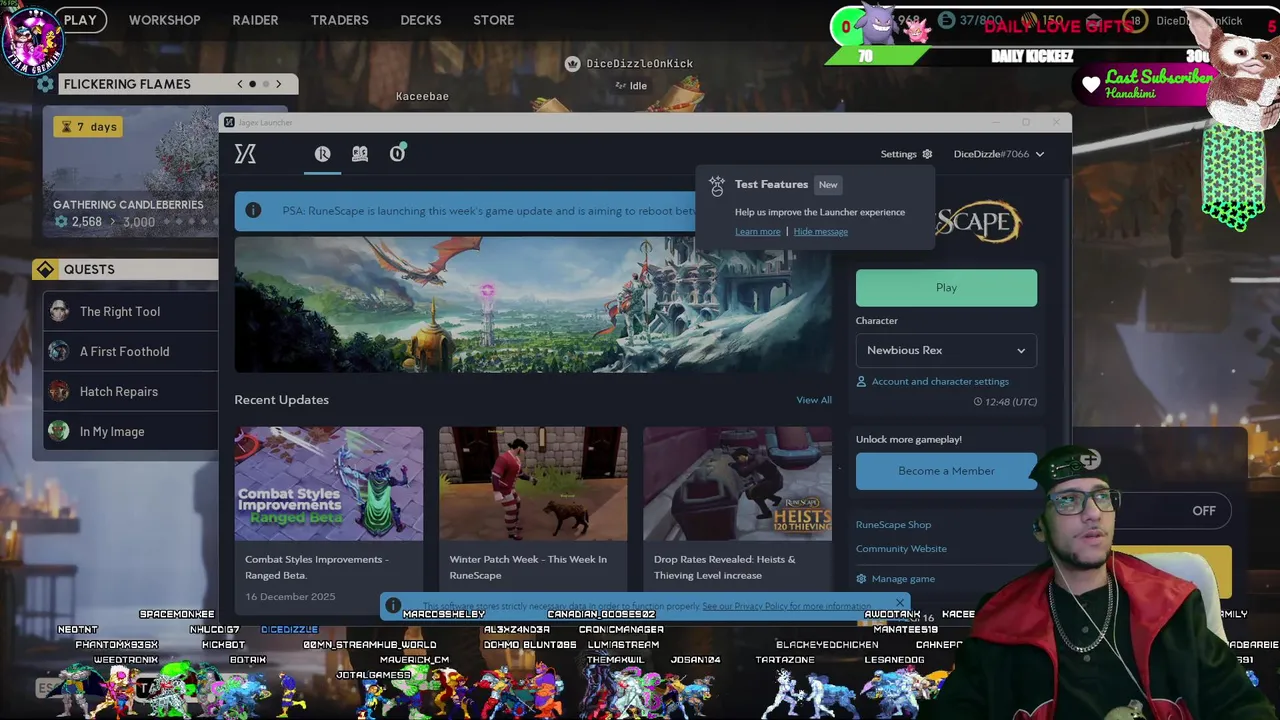Screen dimensions: 1280x720
Task: Click the PSA info circle icon
Action: click(253, 210)
